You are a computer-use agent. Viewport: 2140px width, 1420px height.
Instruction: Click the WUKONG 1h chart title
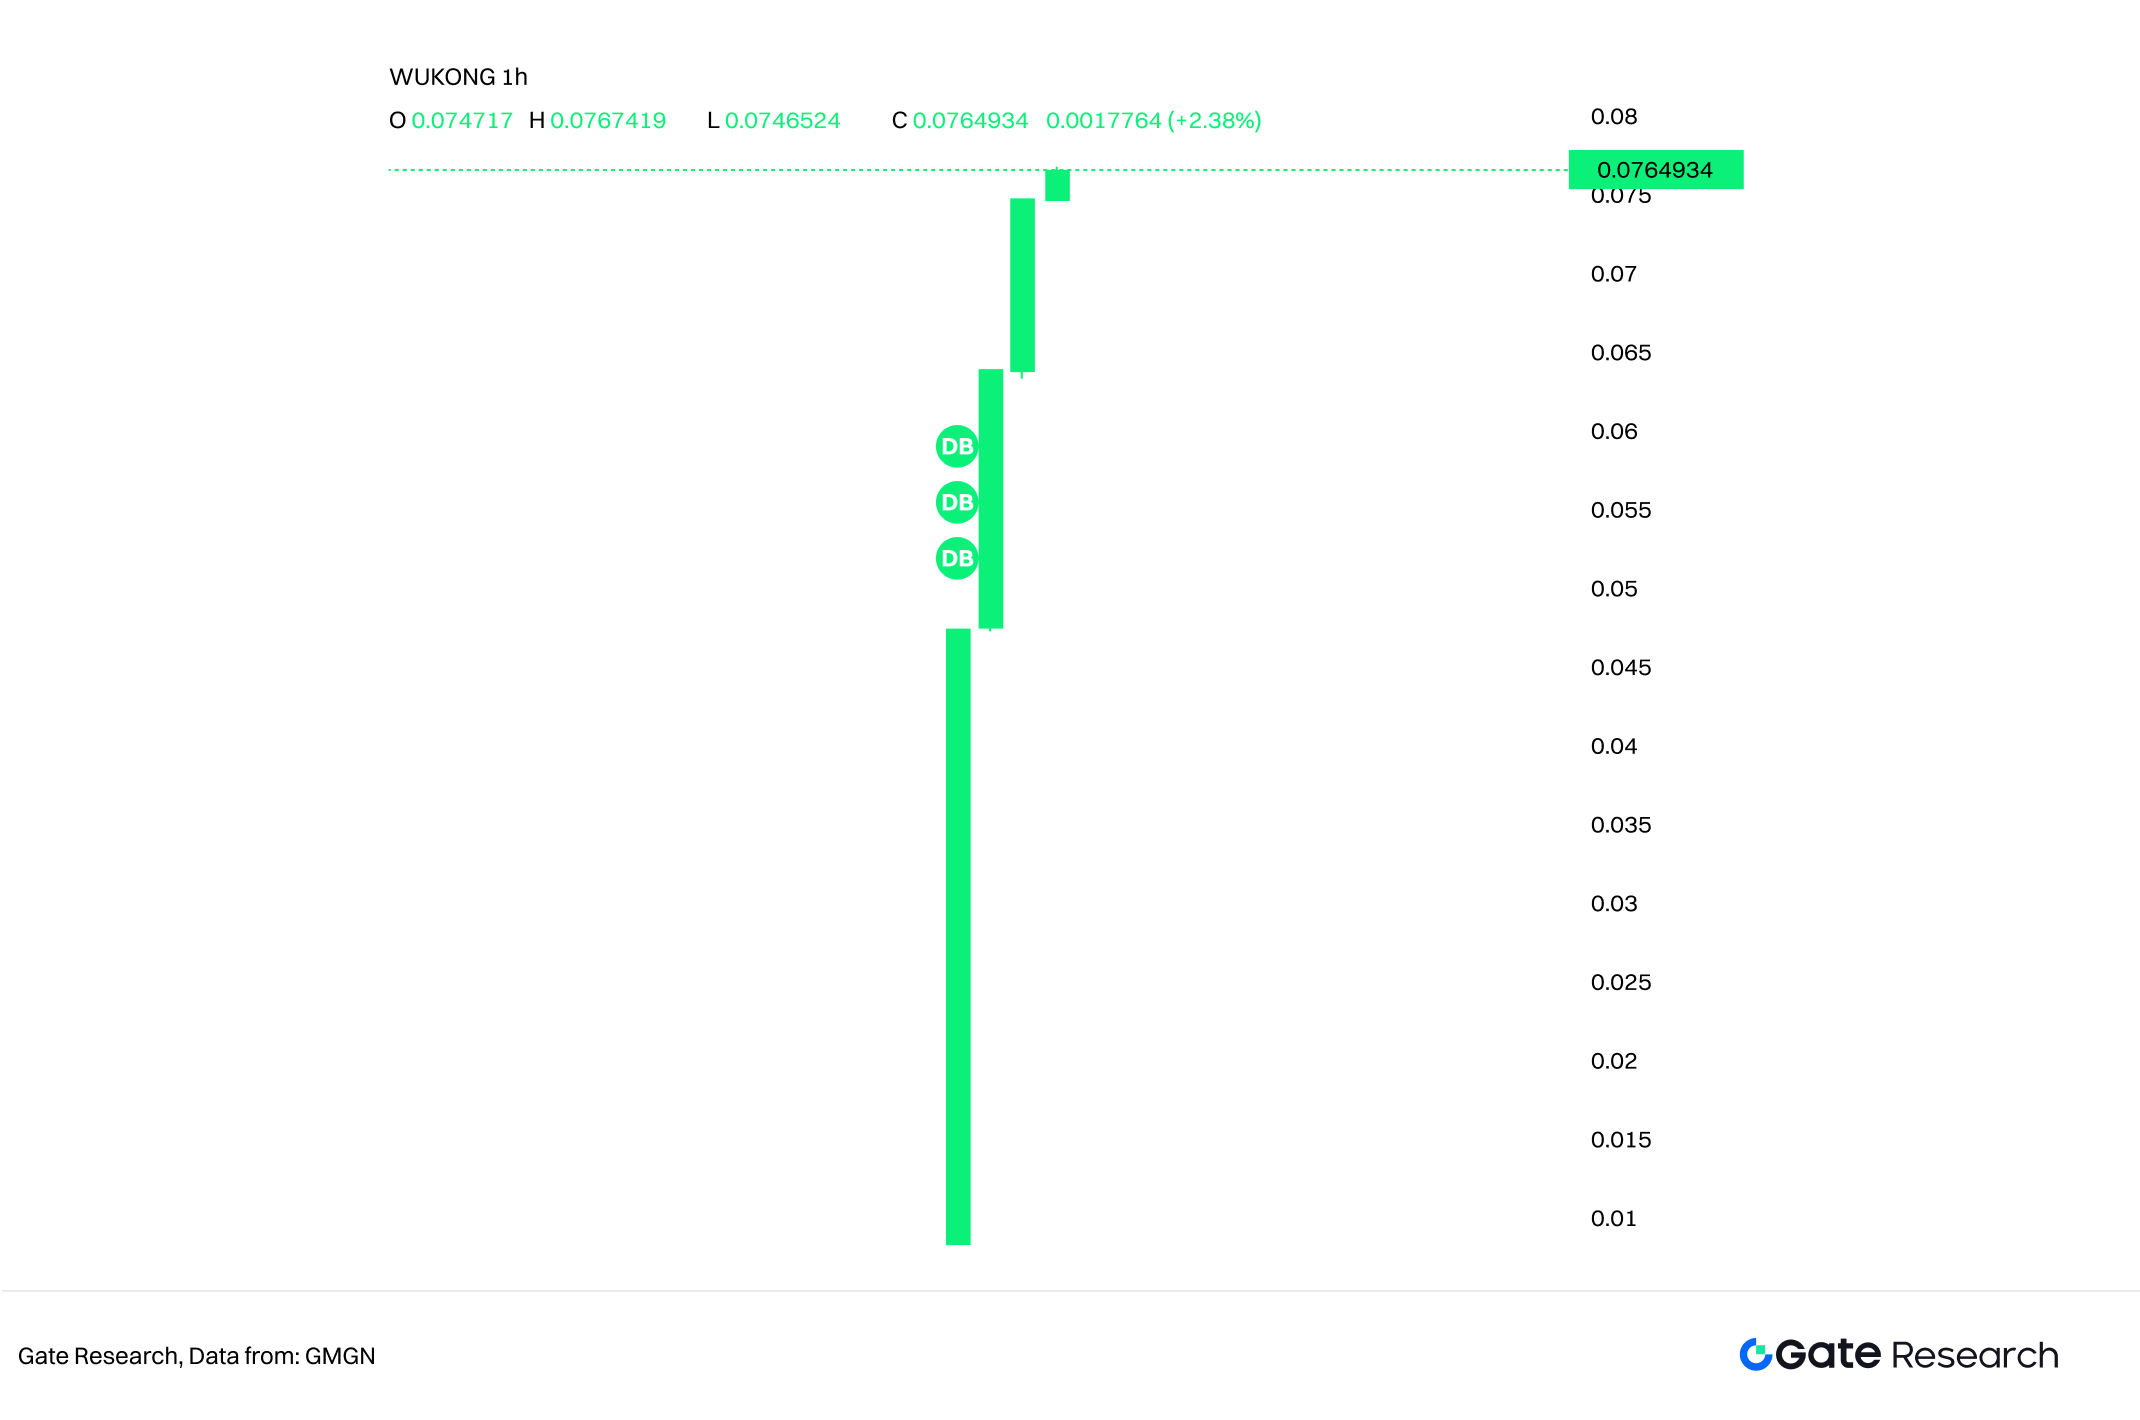tap(458, 77)
